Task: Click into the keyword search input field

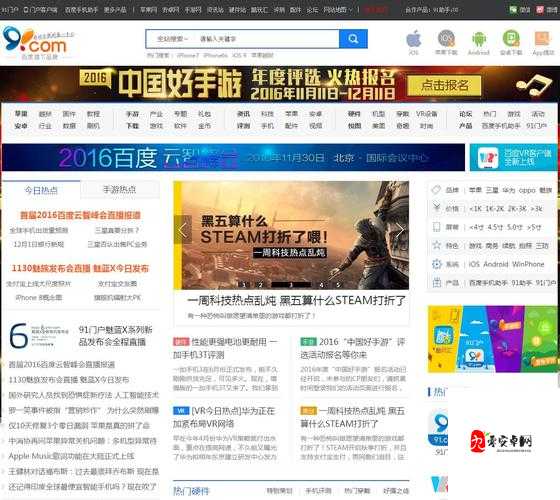Action: [x=266, y=39]
